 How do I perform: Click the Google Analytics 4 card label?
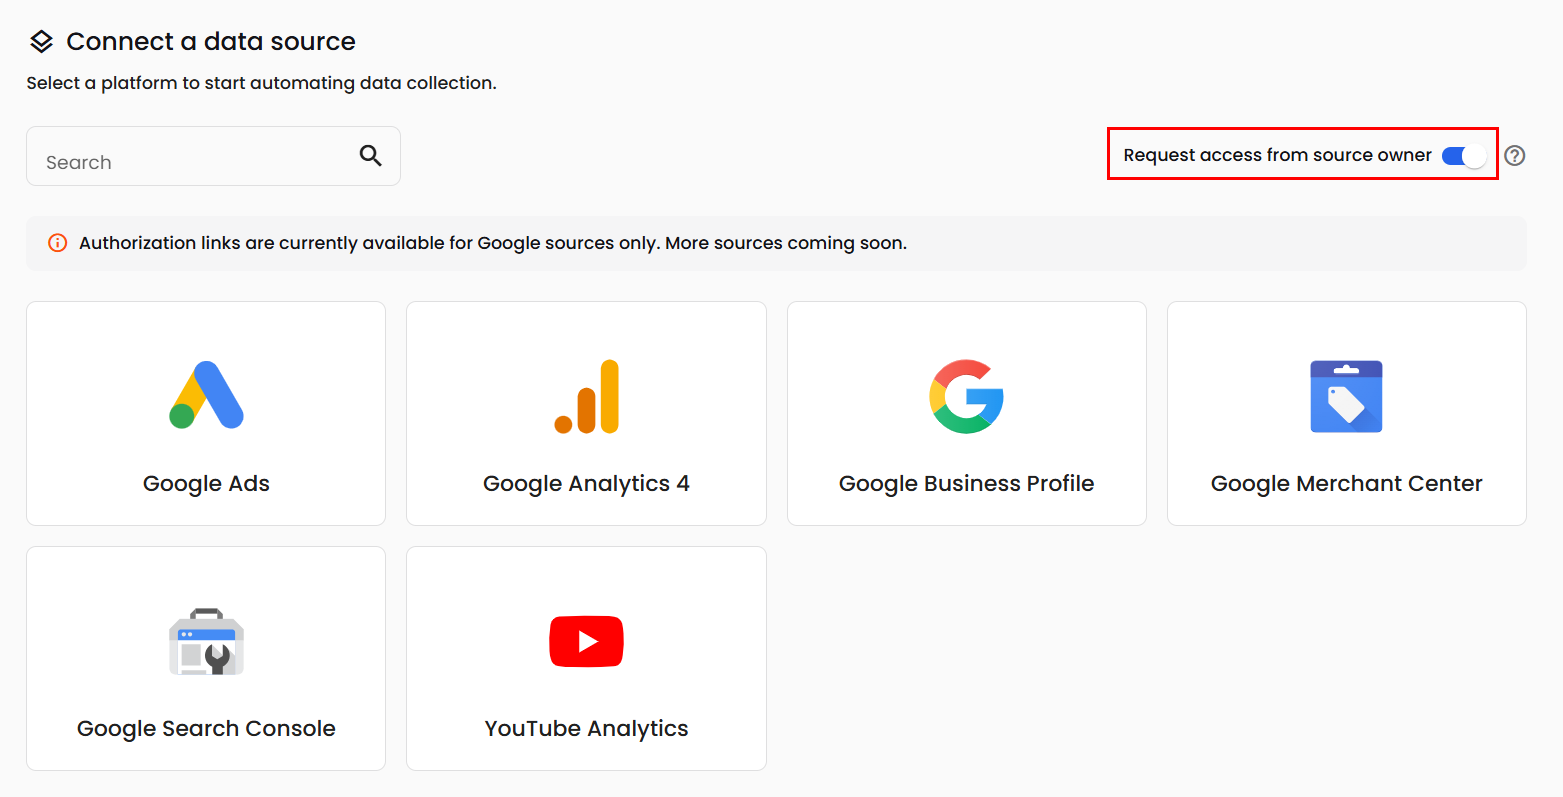point(586,484)
